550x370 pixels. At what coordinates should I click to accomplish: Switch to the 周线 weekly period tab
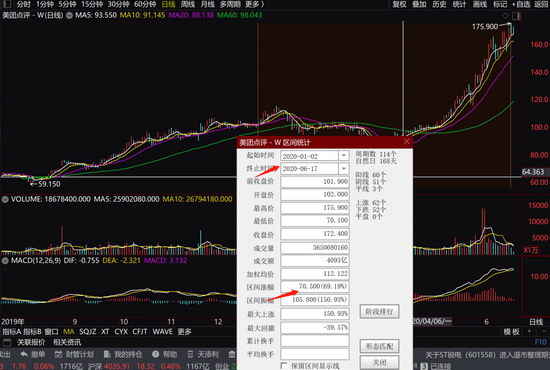188,4
